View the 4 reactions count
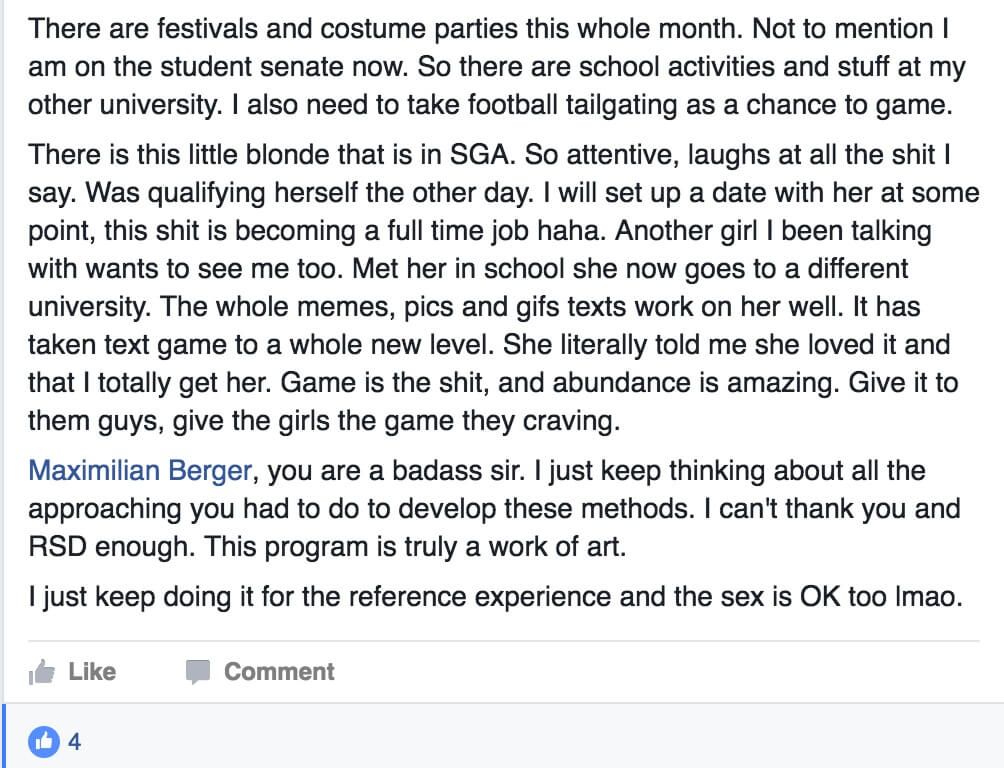The image size is (1004, 768). (x=74, y=742)
